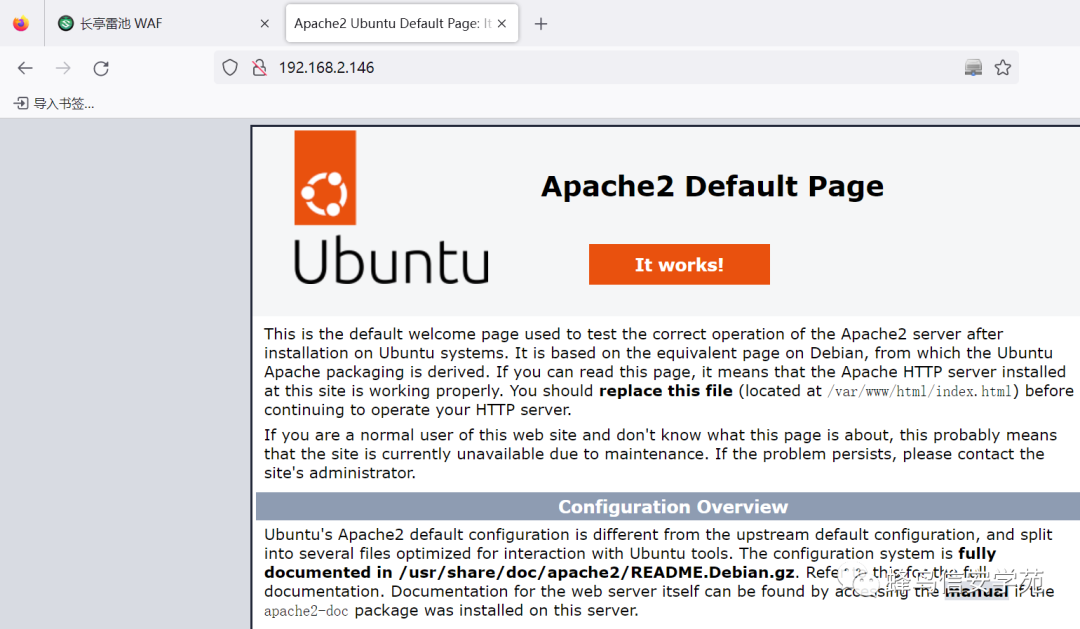
Task: Reload the current page
Action: (x=101, y=68)
